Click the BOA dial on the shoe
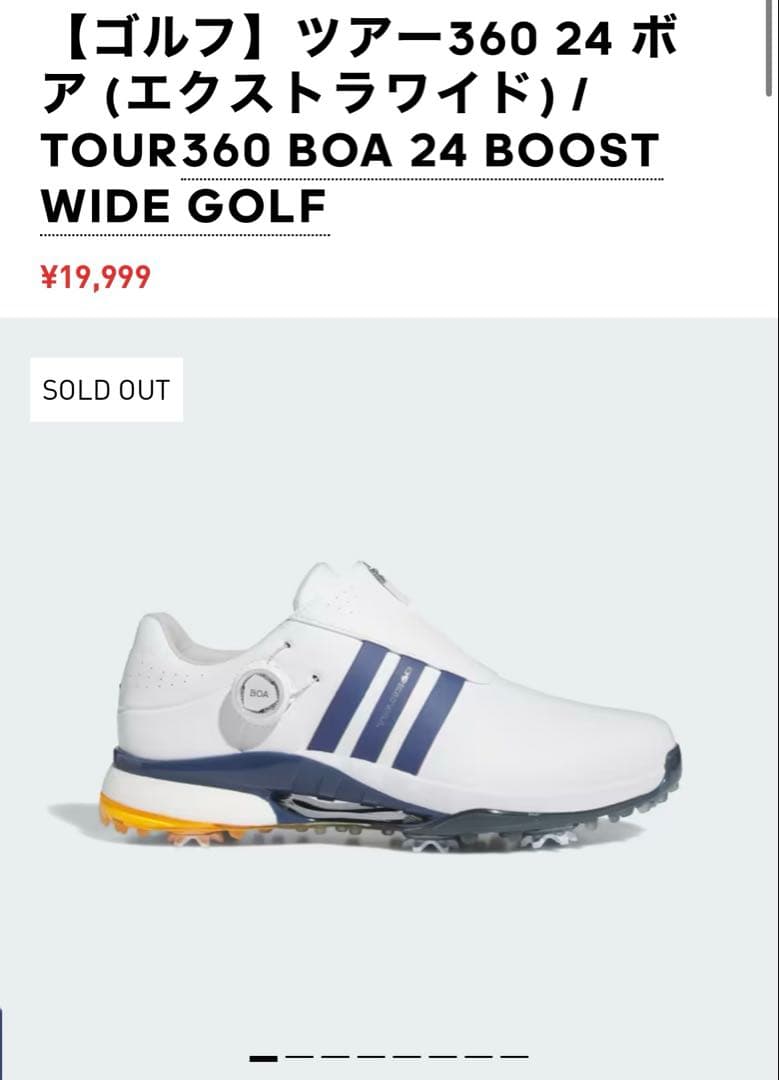 click(258, 694)
